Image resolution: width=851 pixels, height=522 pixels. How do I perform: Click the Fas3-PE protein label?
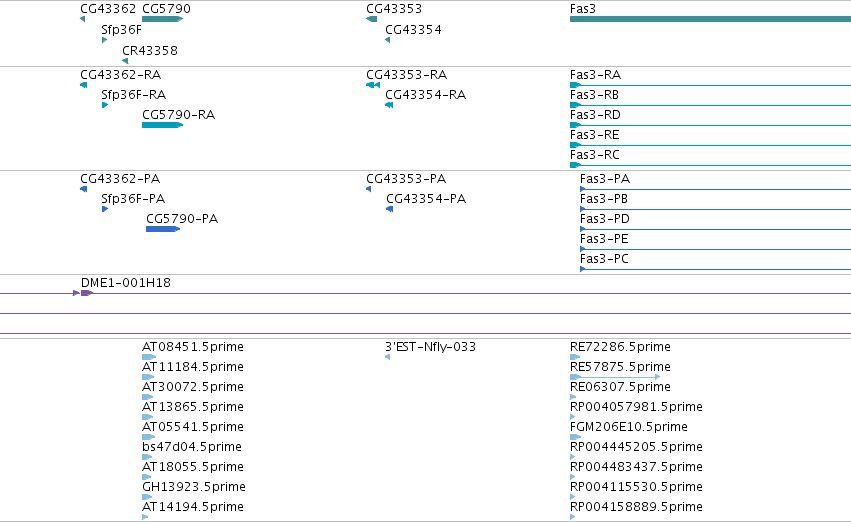point(604,239)
